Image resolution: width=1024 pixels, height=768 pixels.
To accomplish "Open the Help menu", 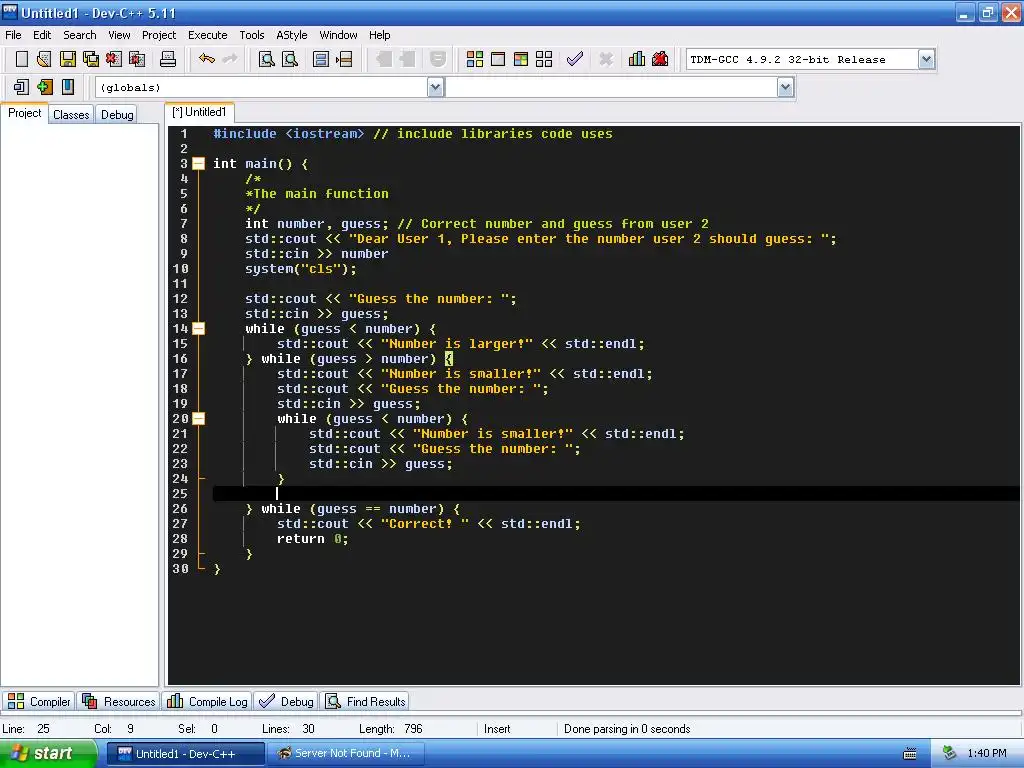I will pyautogui.click(x=379, y=35).
